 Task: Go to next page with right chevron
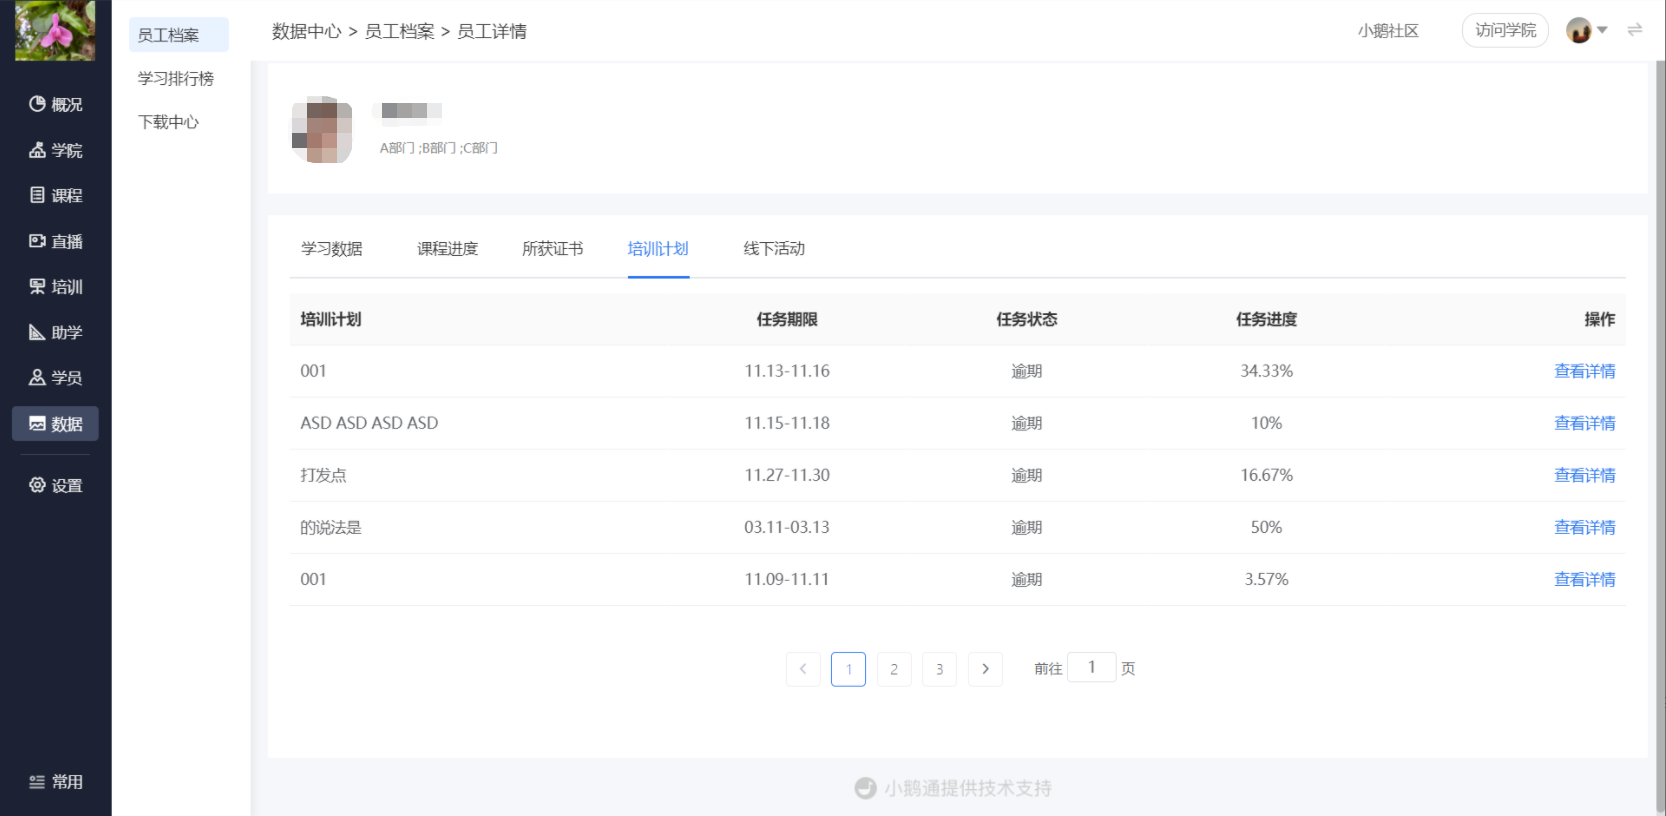[x=985, y=669]
